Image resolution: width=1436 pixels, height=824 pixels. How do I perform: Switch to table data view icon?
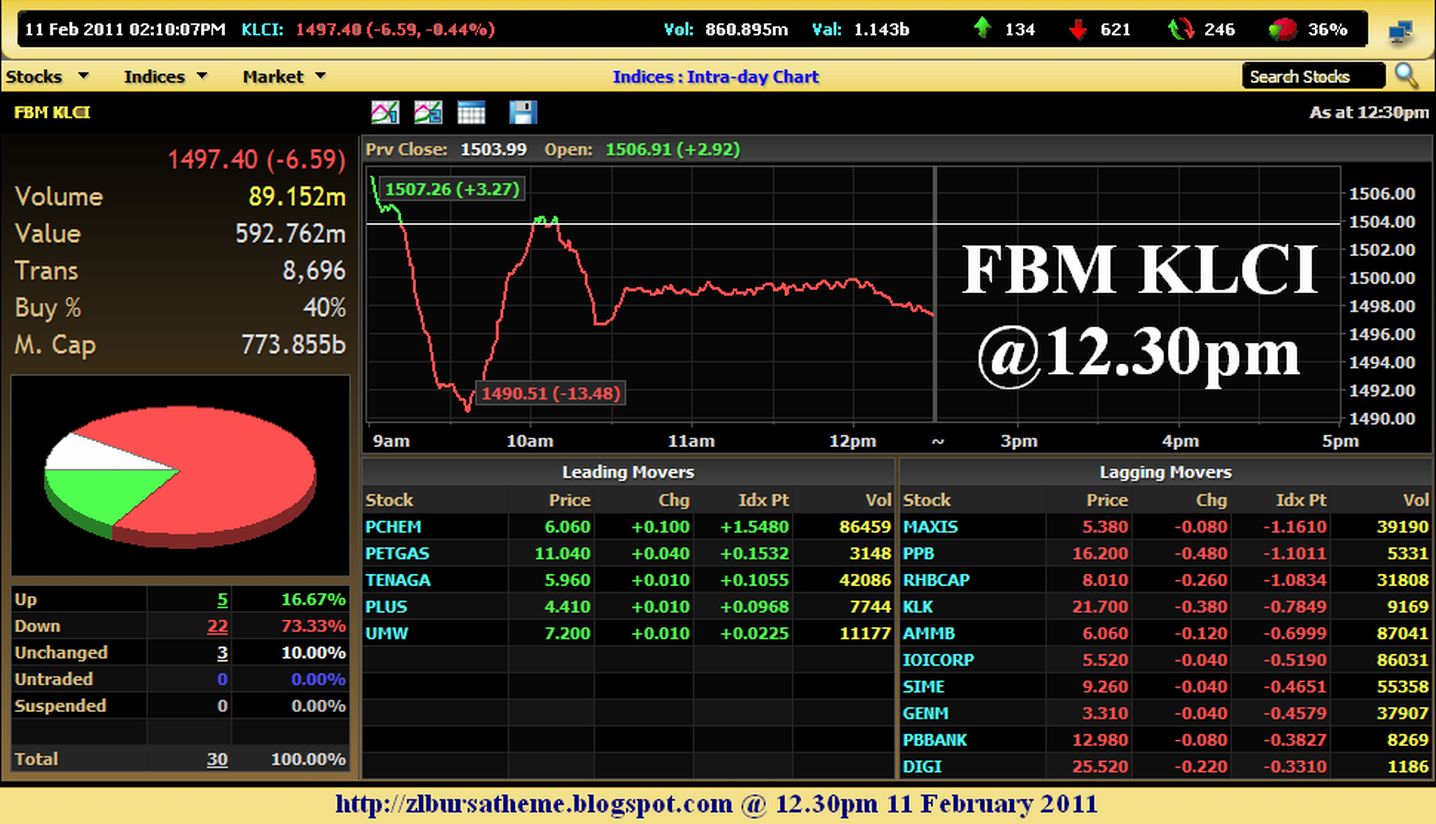tap(470, 112)
